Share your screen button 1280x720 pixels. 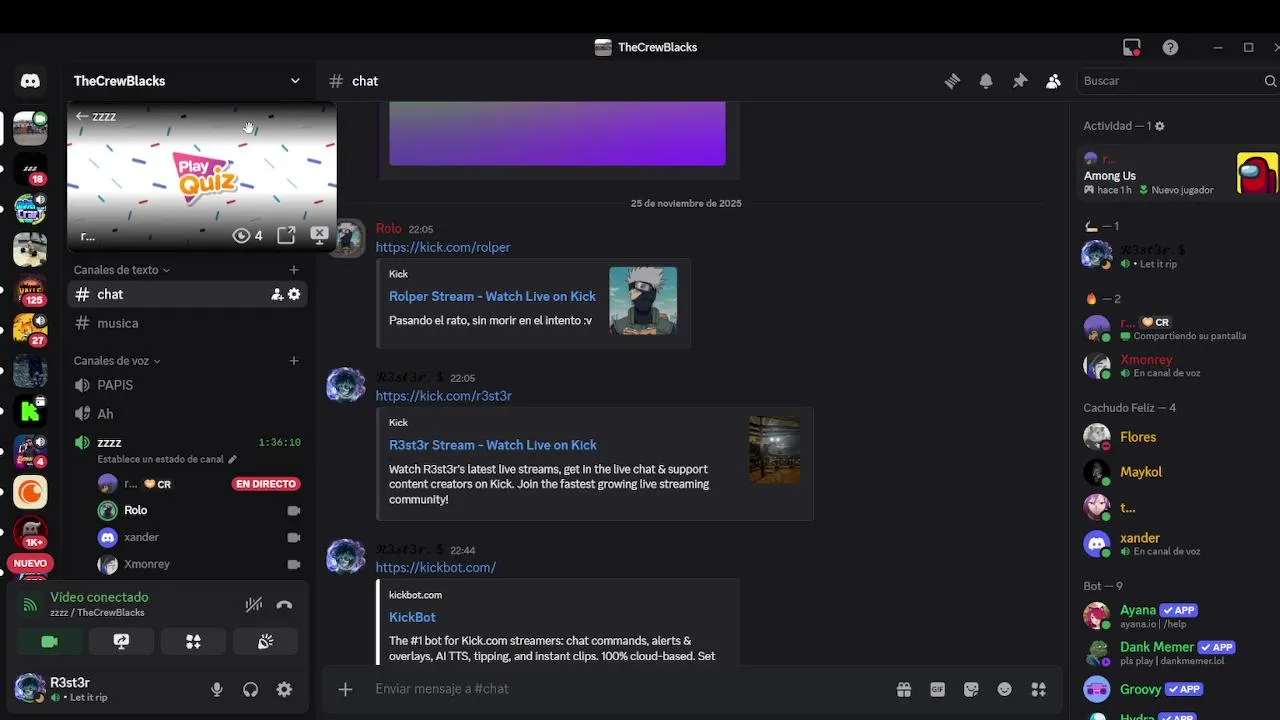click(x=121, y=642)
